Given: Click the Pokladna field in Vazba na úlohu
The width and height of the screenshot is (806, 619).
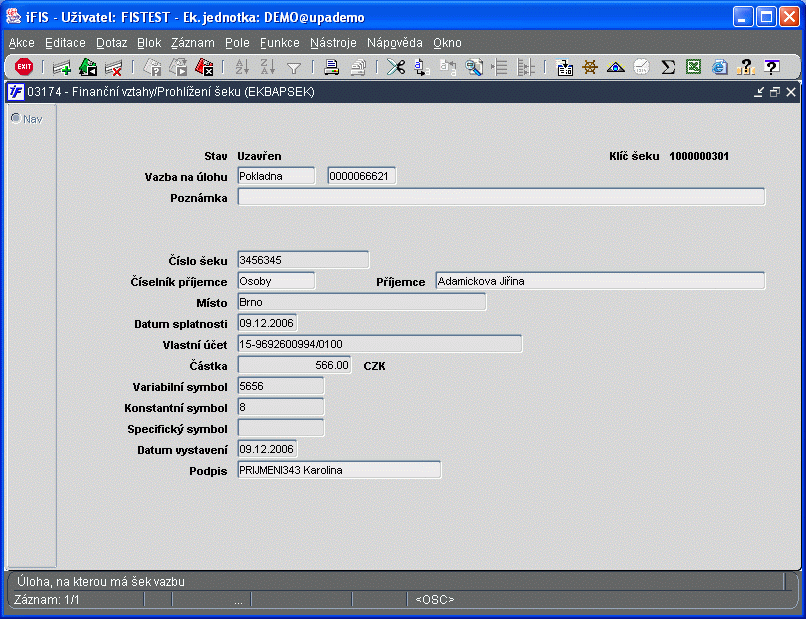Looking at the screenshot, I should [277, 176].
